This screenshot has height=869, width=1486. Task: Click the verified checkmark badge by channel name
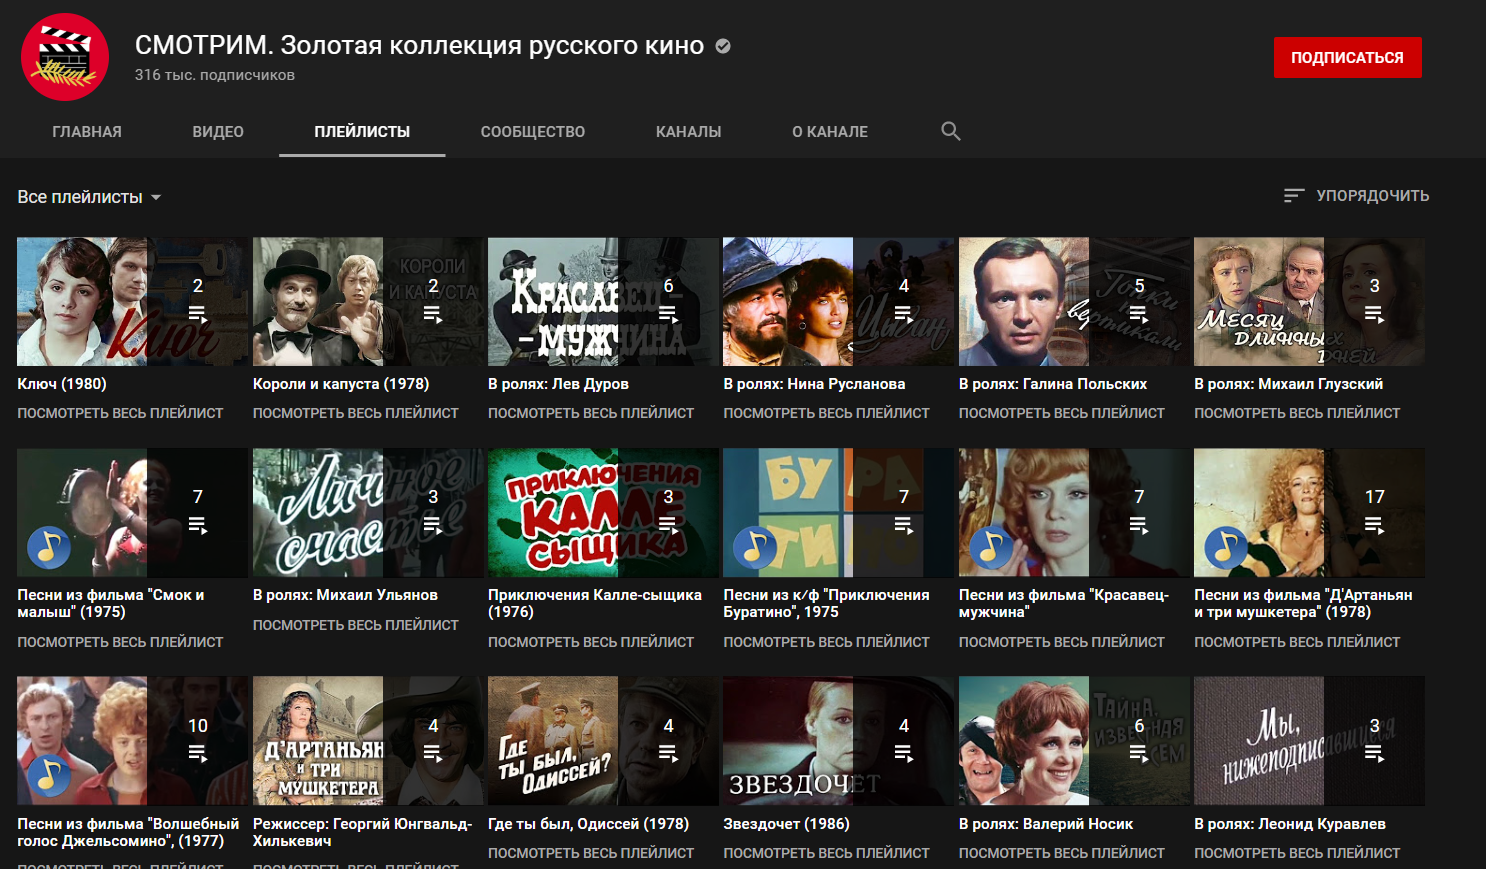tap(723, 46)
